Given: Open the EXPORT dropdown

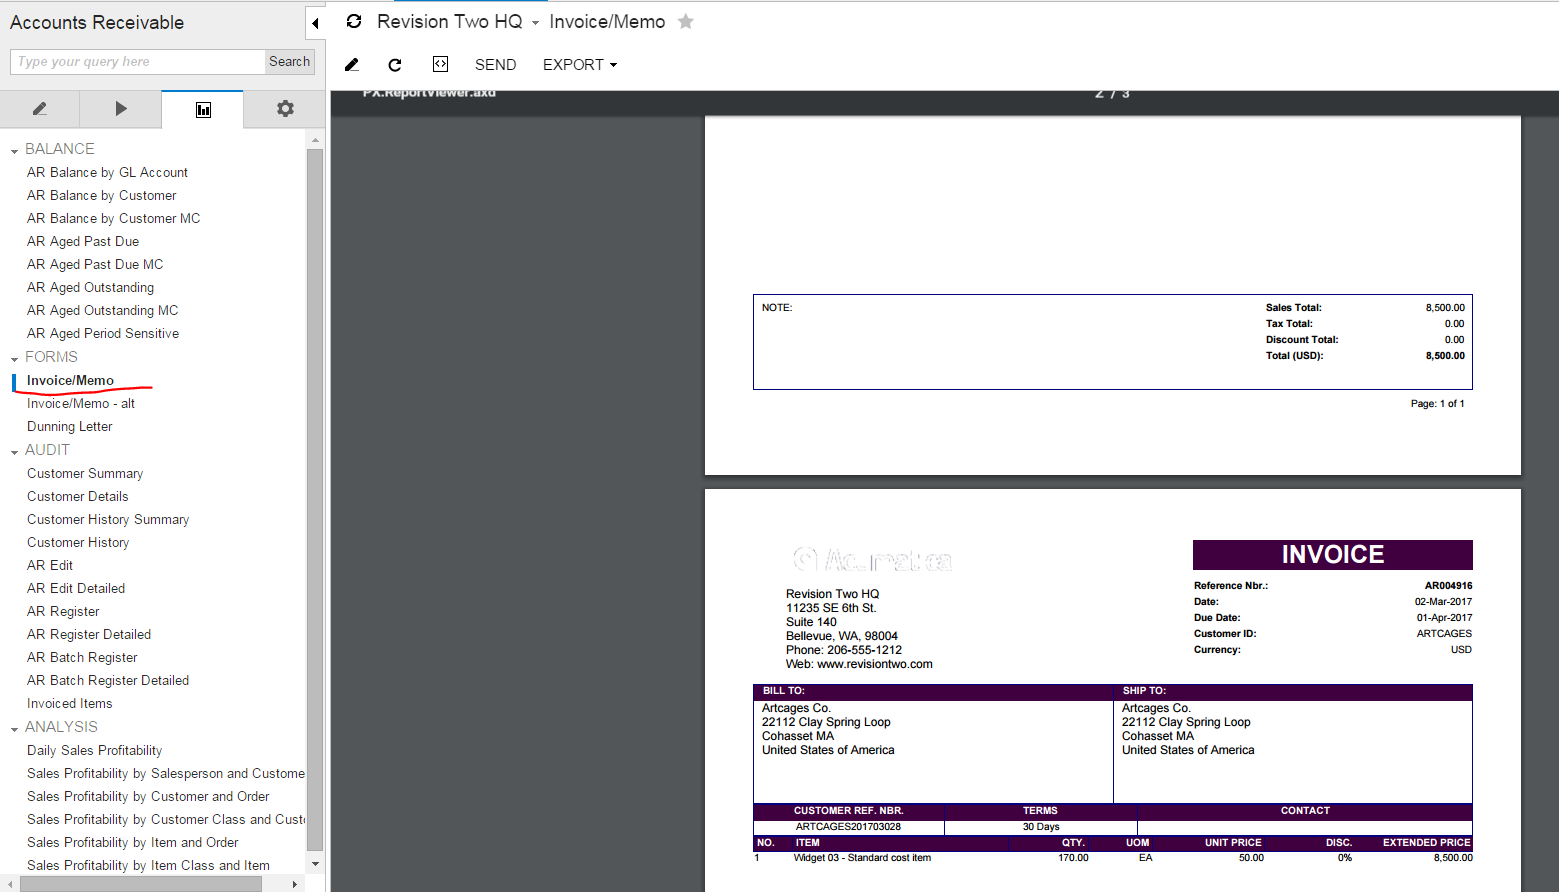Looking at the screenshot, I should [x=578, y=64].
